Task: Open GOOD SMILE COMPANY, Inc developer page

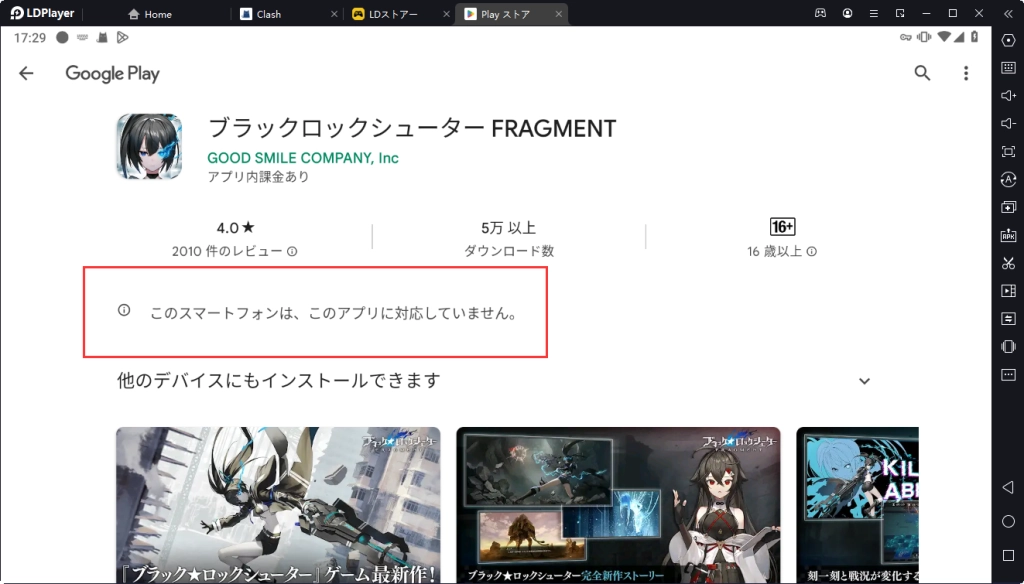Action: tap(303, 157)
